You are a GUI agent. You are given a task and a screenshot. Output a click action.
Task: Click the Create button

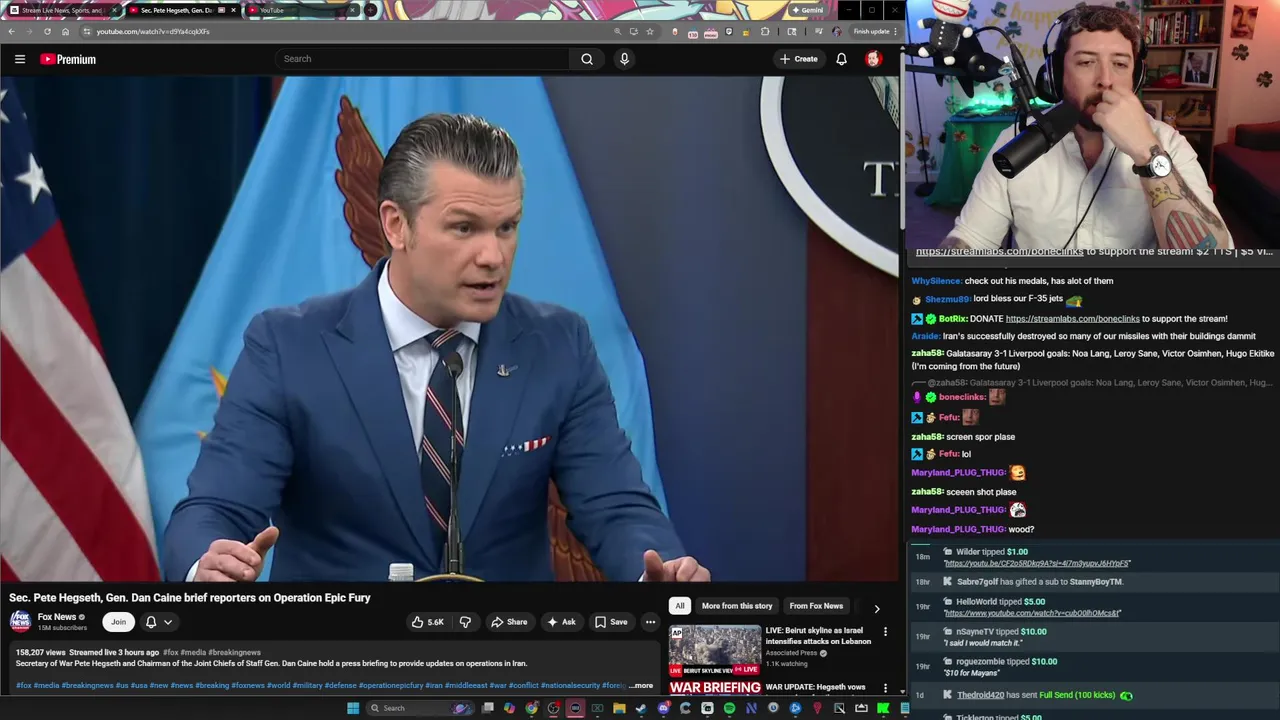click(799, 59)
